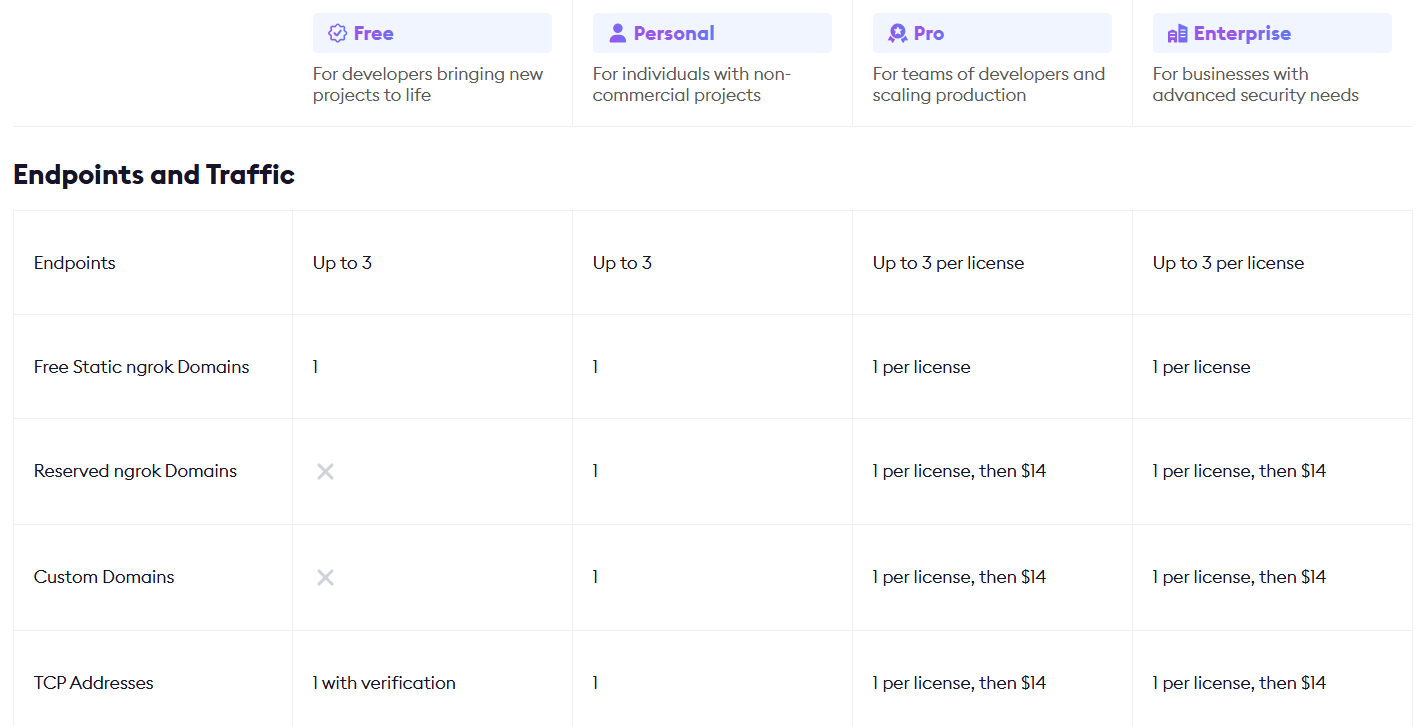Click the Endpoints and Traffic heading

tap(154, 175)
